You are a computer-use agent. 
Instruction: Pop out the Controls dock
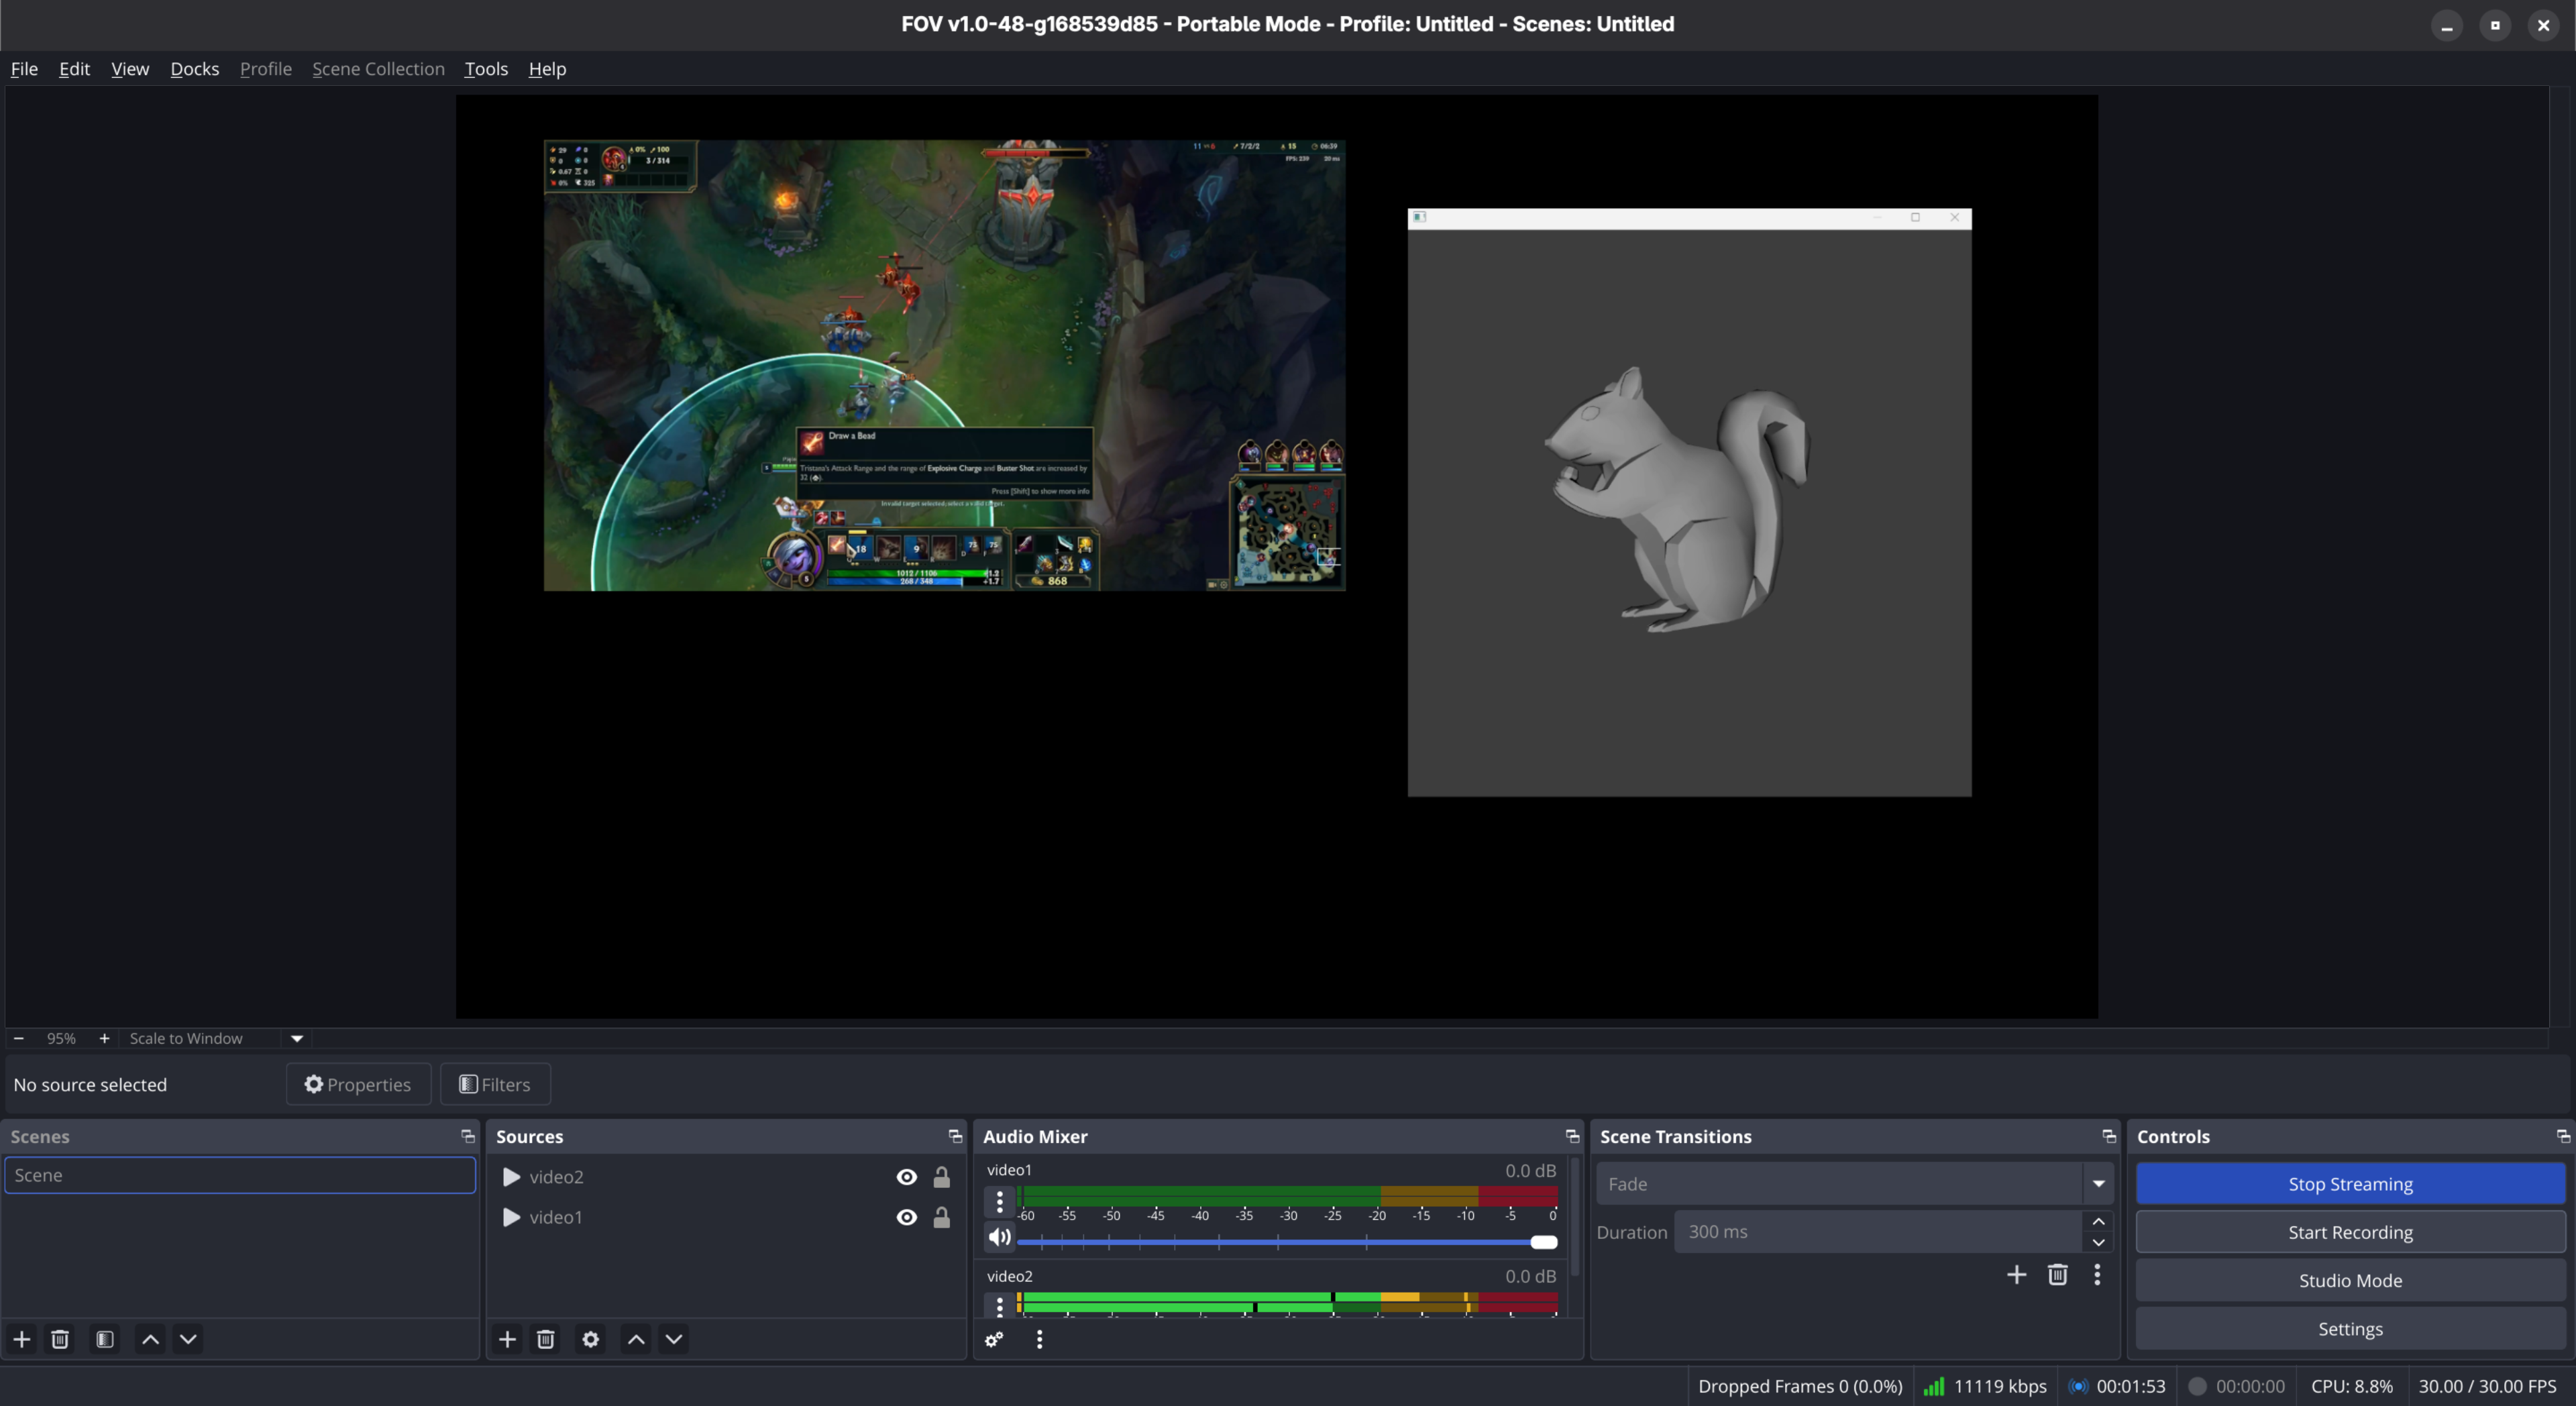tap(2563, 1136)
